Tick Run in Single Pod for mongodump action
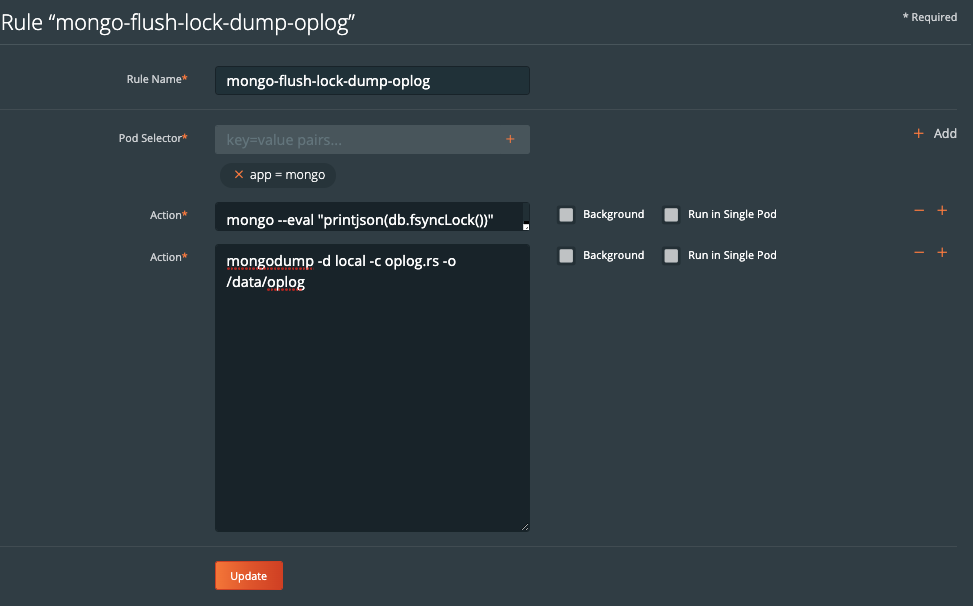This screenshot has height=606, width=973. pyautogui.click(x=671, y=256)
